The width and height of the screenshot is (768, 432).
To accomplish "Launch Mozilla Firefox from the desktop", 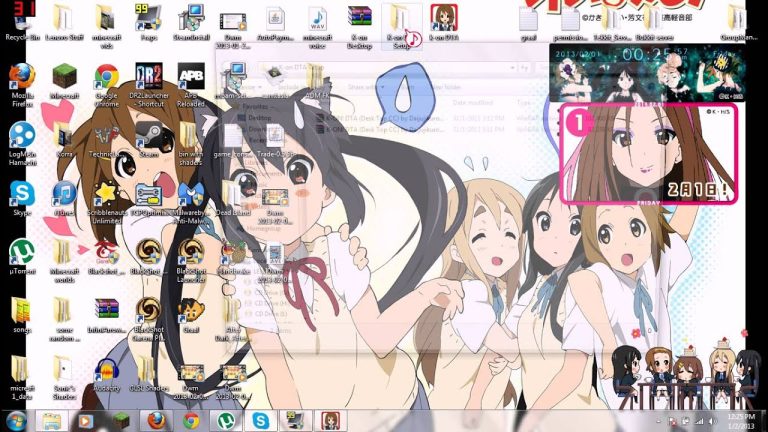I will [22, 84].
